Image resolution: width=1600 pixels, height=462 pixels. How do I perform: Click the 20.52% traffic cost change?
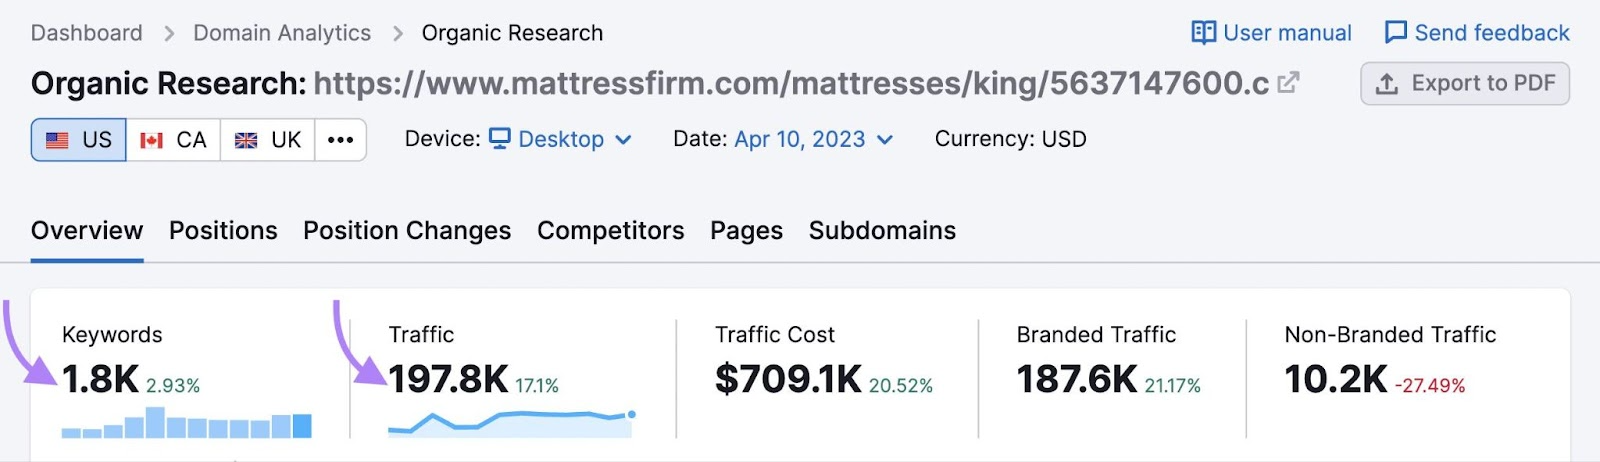coord(901,386)
